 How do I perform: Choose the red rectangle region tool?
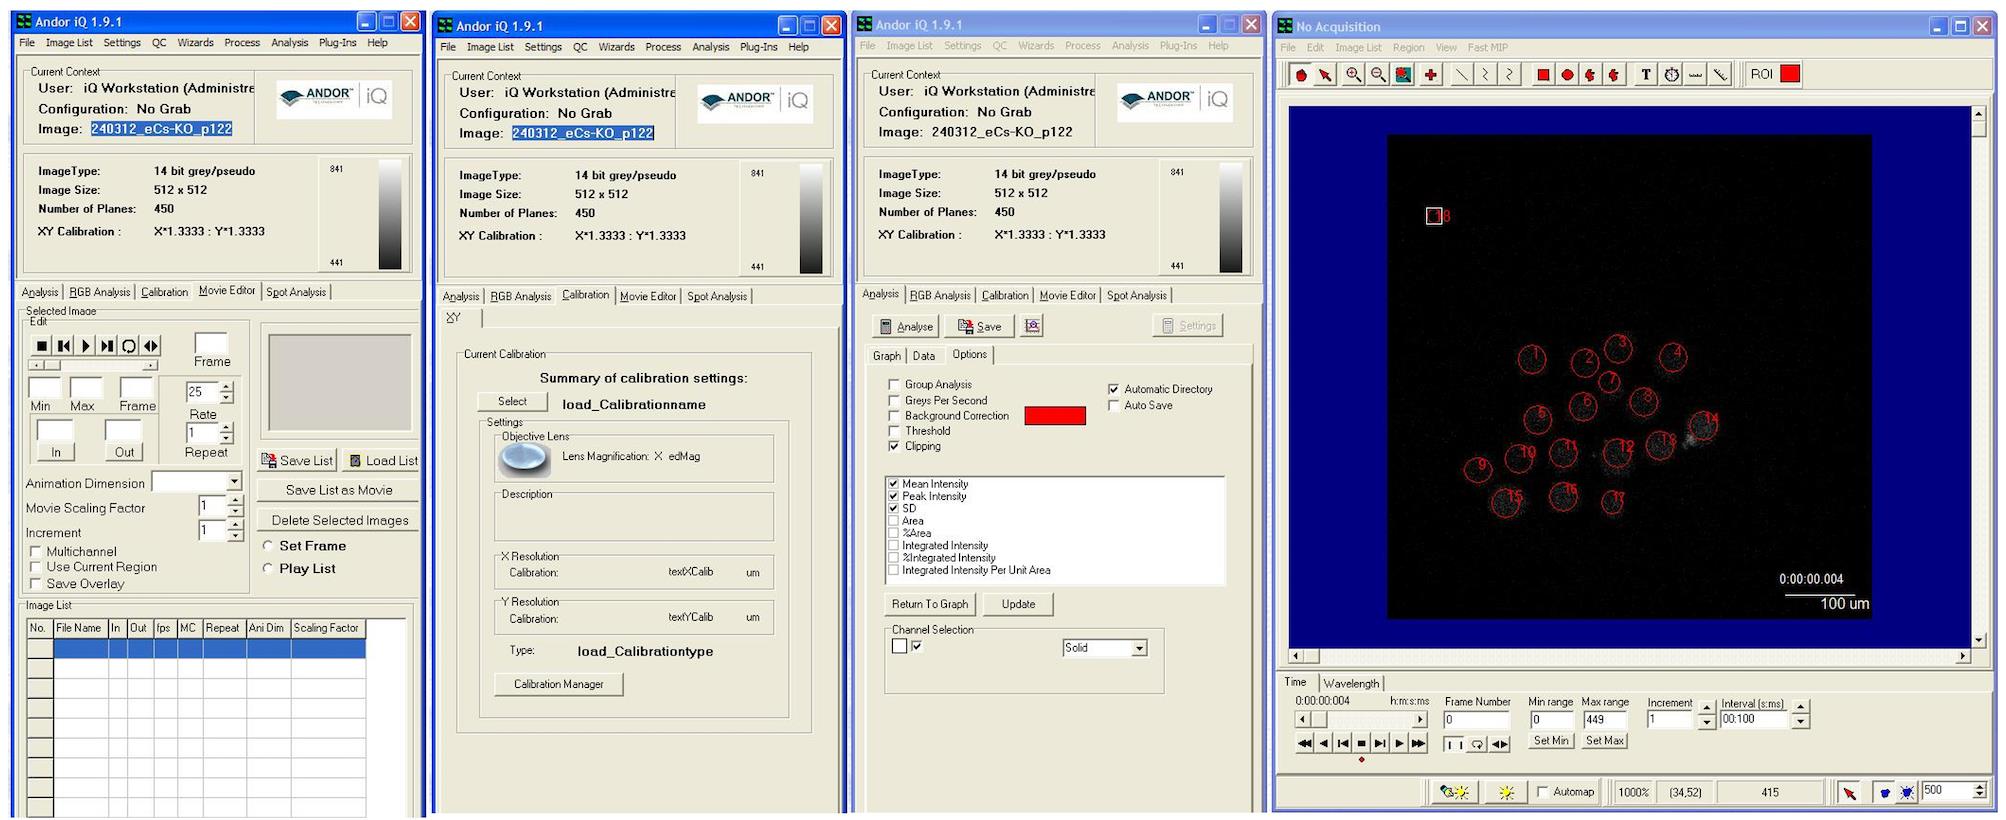1543,75
